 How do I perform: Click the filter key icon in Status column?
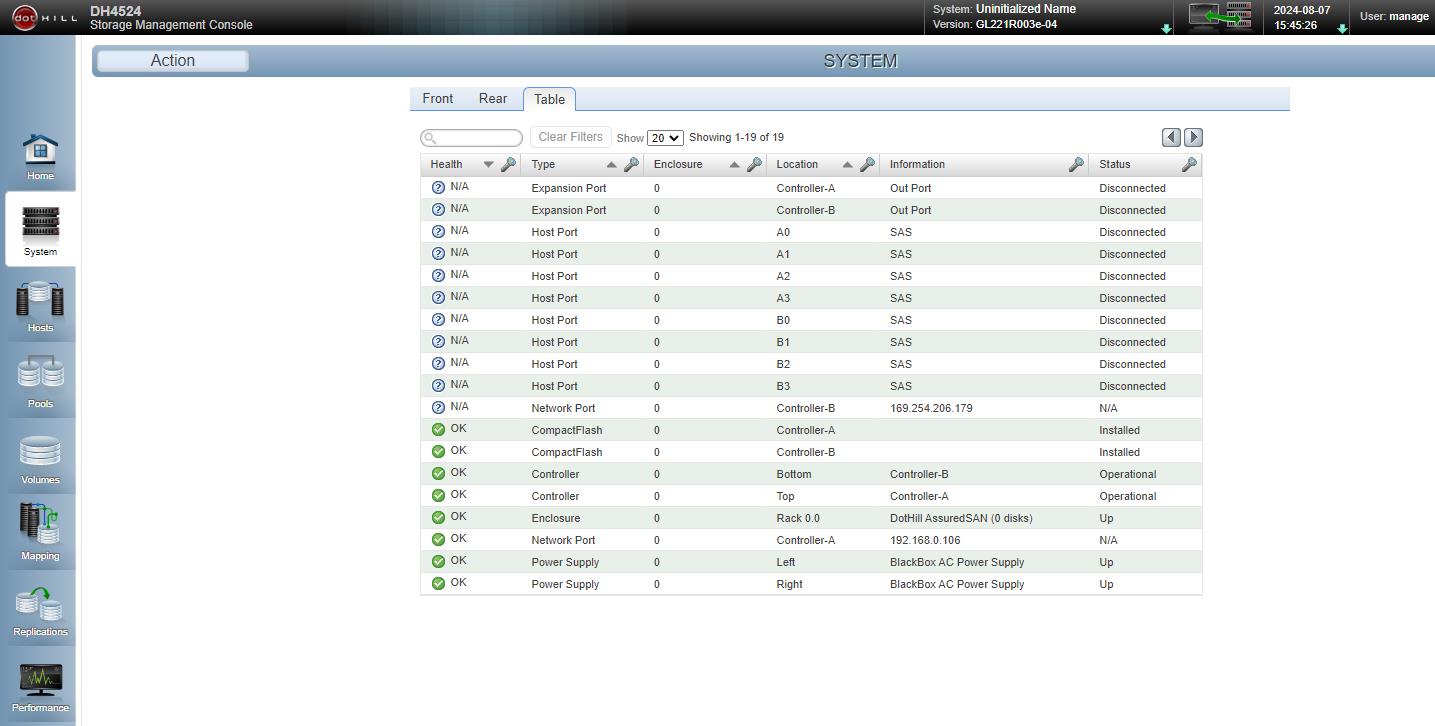(1189, 165)
